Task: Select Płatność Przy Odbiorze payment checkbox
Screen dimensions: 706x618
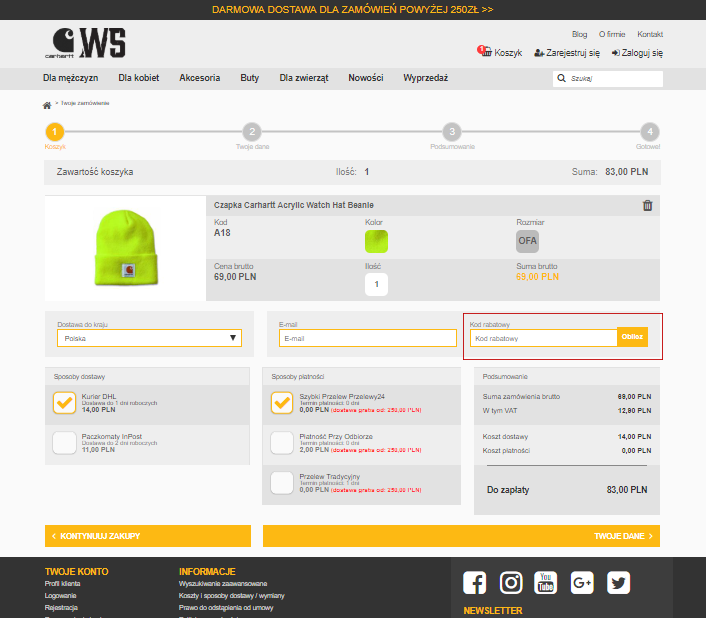Action: pos(283,443)
